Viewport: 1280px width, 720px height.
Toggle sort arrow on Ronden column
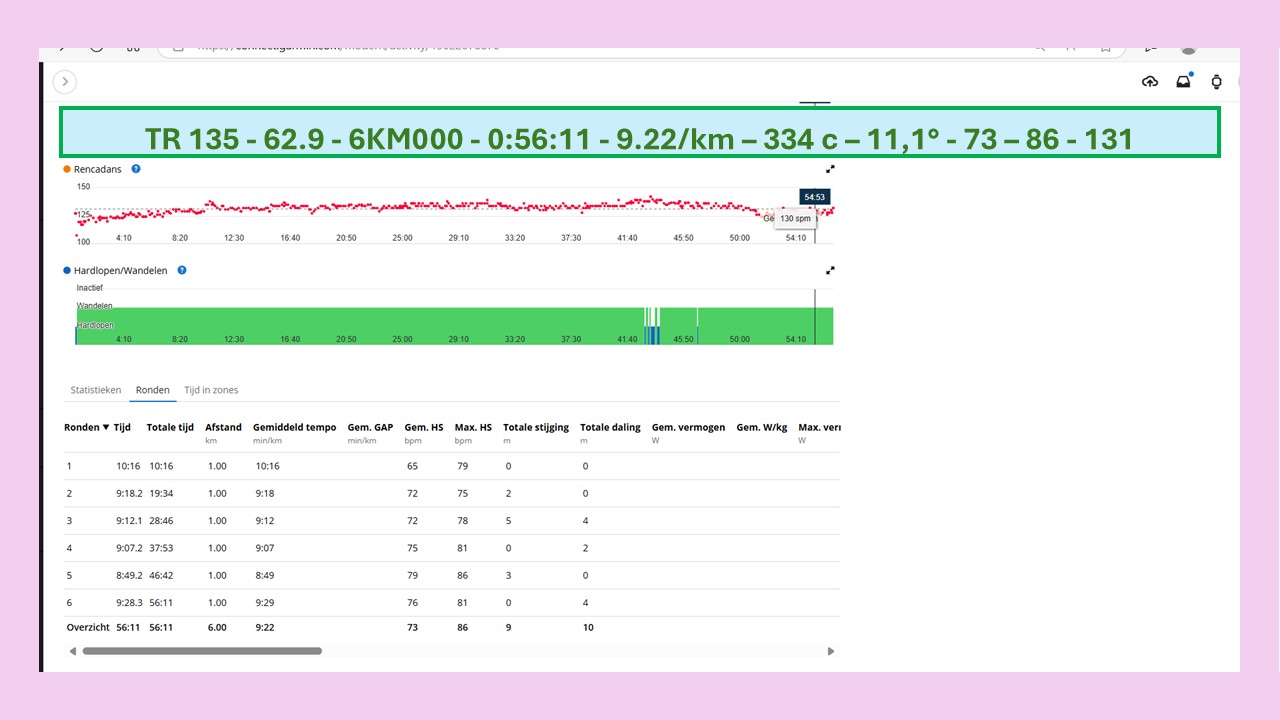[x=106, y=427]
